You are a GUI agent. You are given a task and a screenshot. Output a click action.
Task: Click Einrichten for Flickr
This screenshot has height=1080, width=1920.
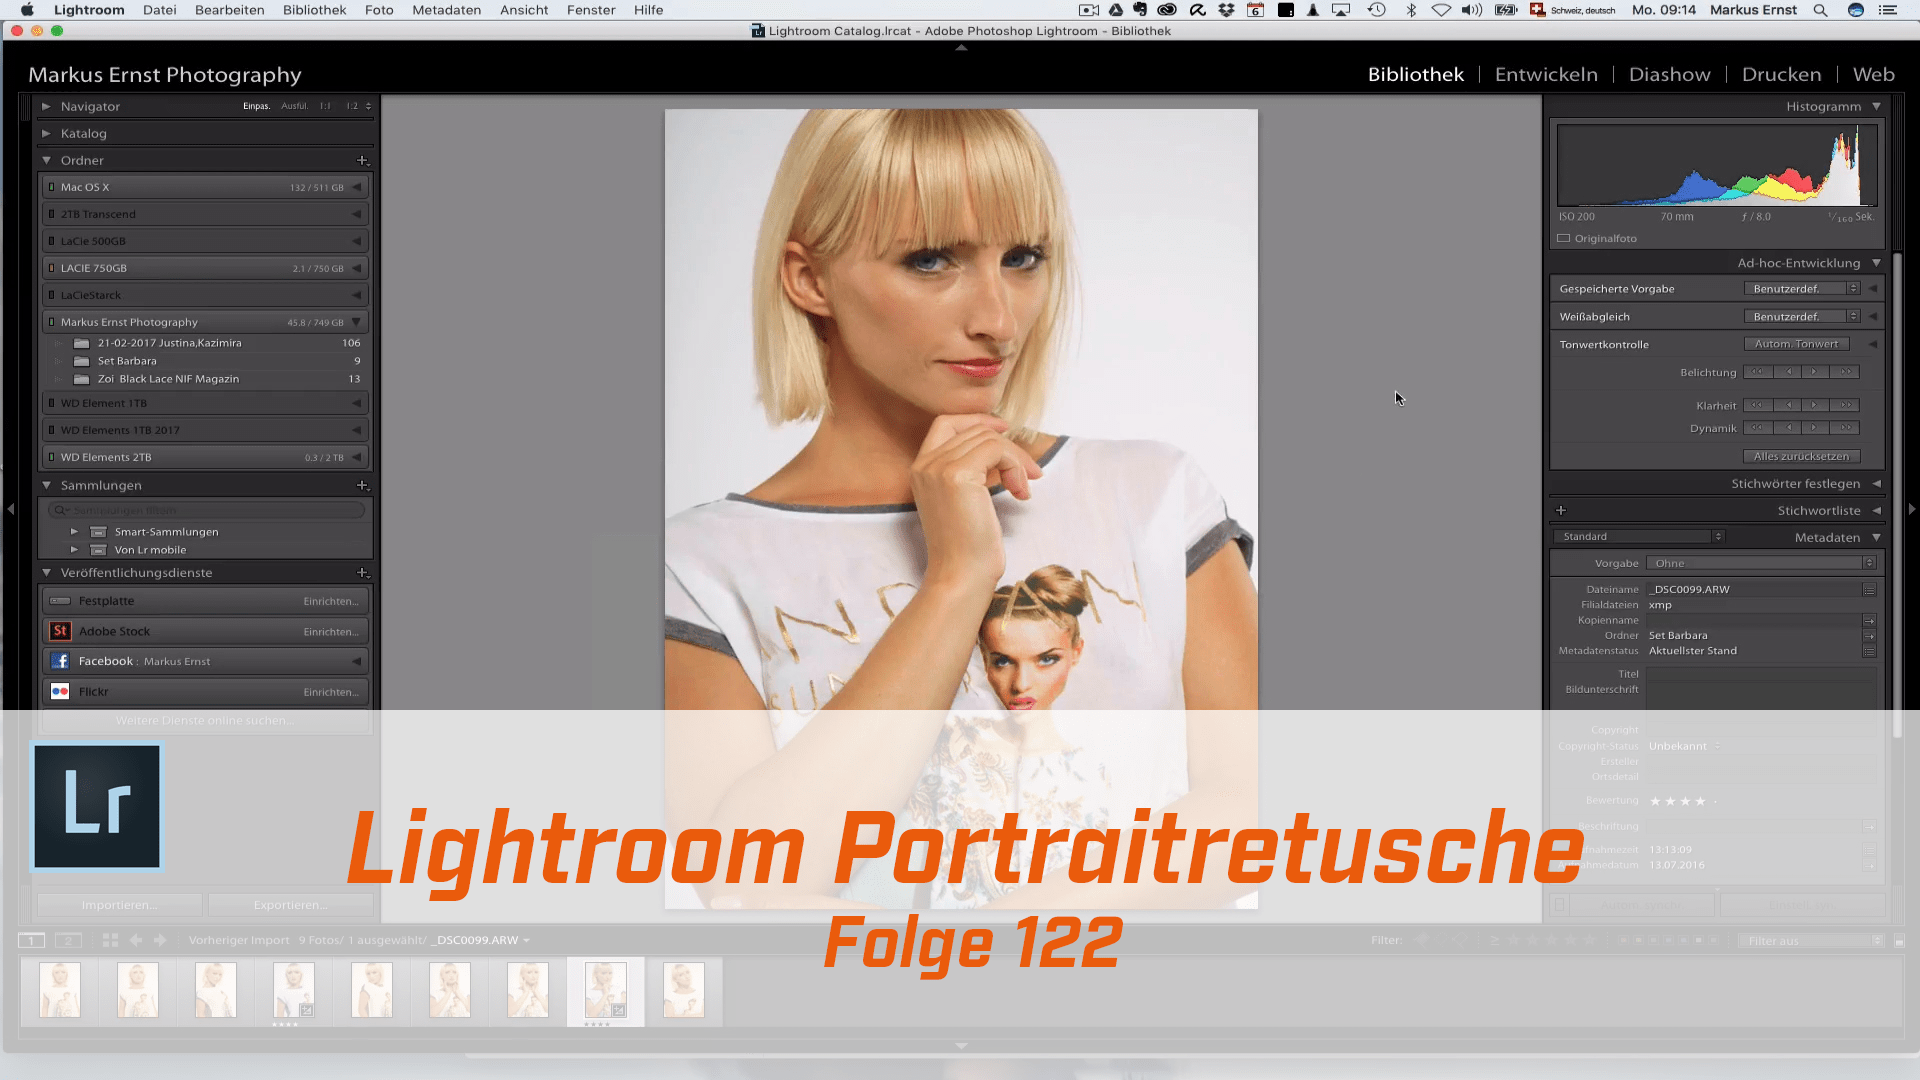[331, 692]
